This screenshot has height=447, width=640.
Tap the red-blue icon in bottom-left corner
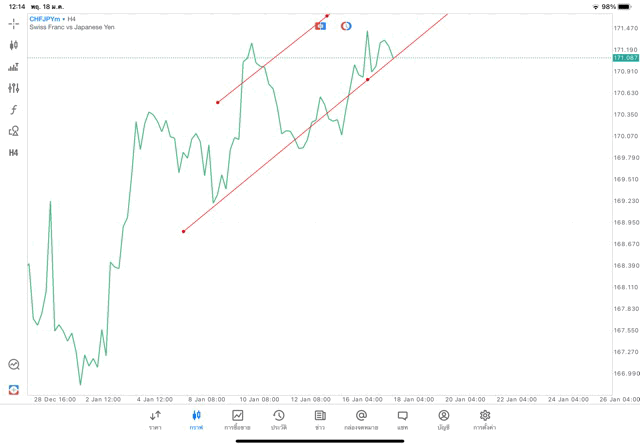pos(14,389)
